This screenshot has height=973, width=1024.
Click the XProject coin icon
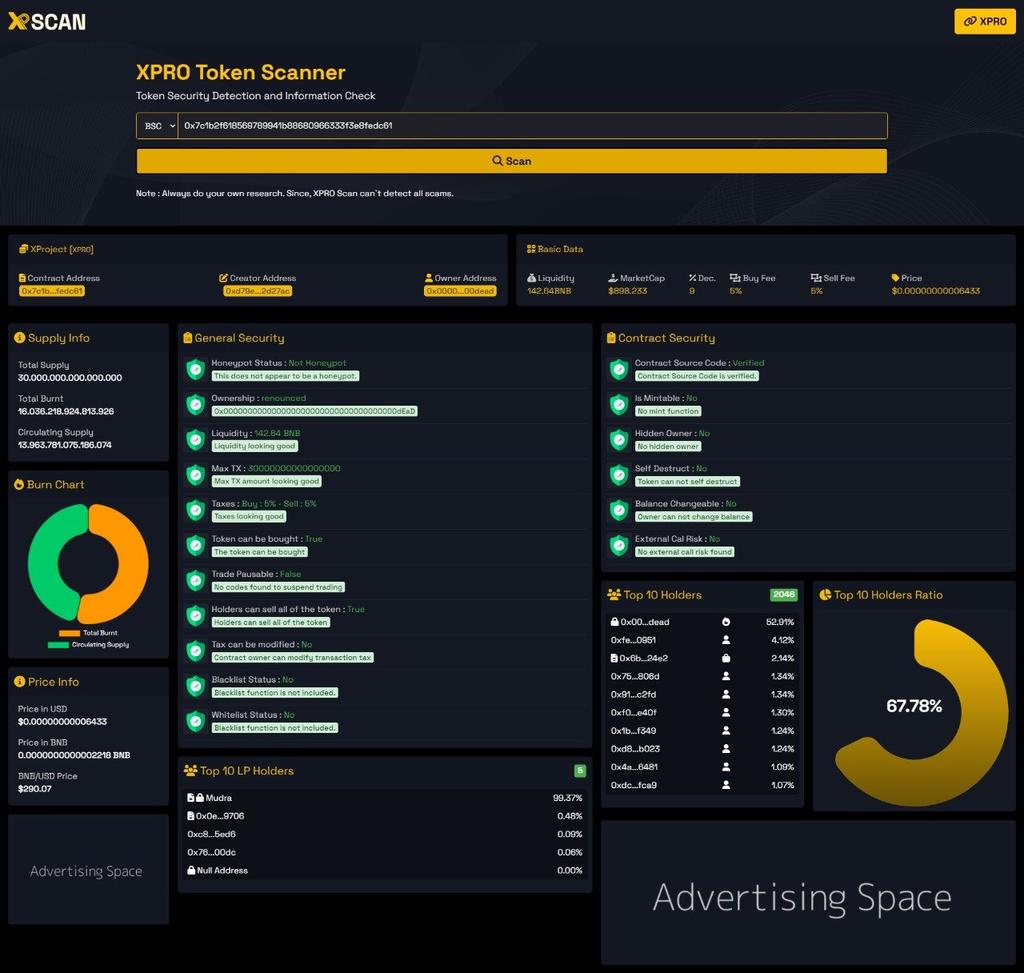[24, 249]
